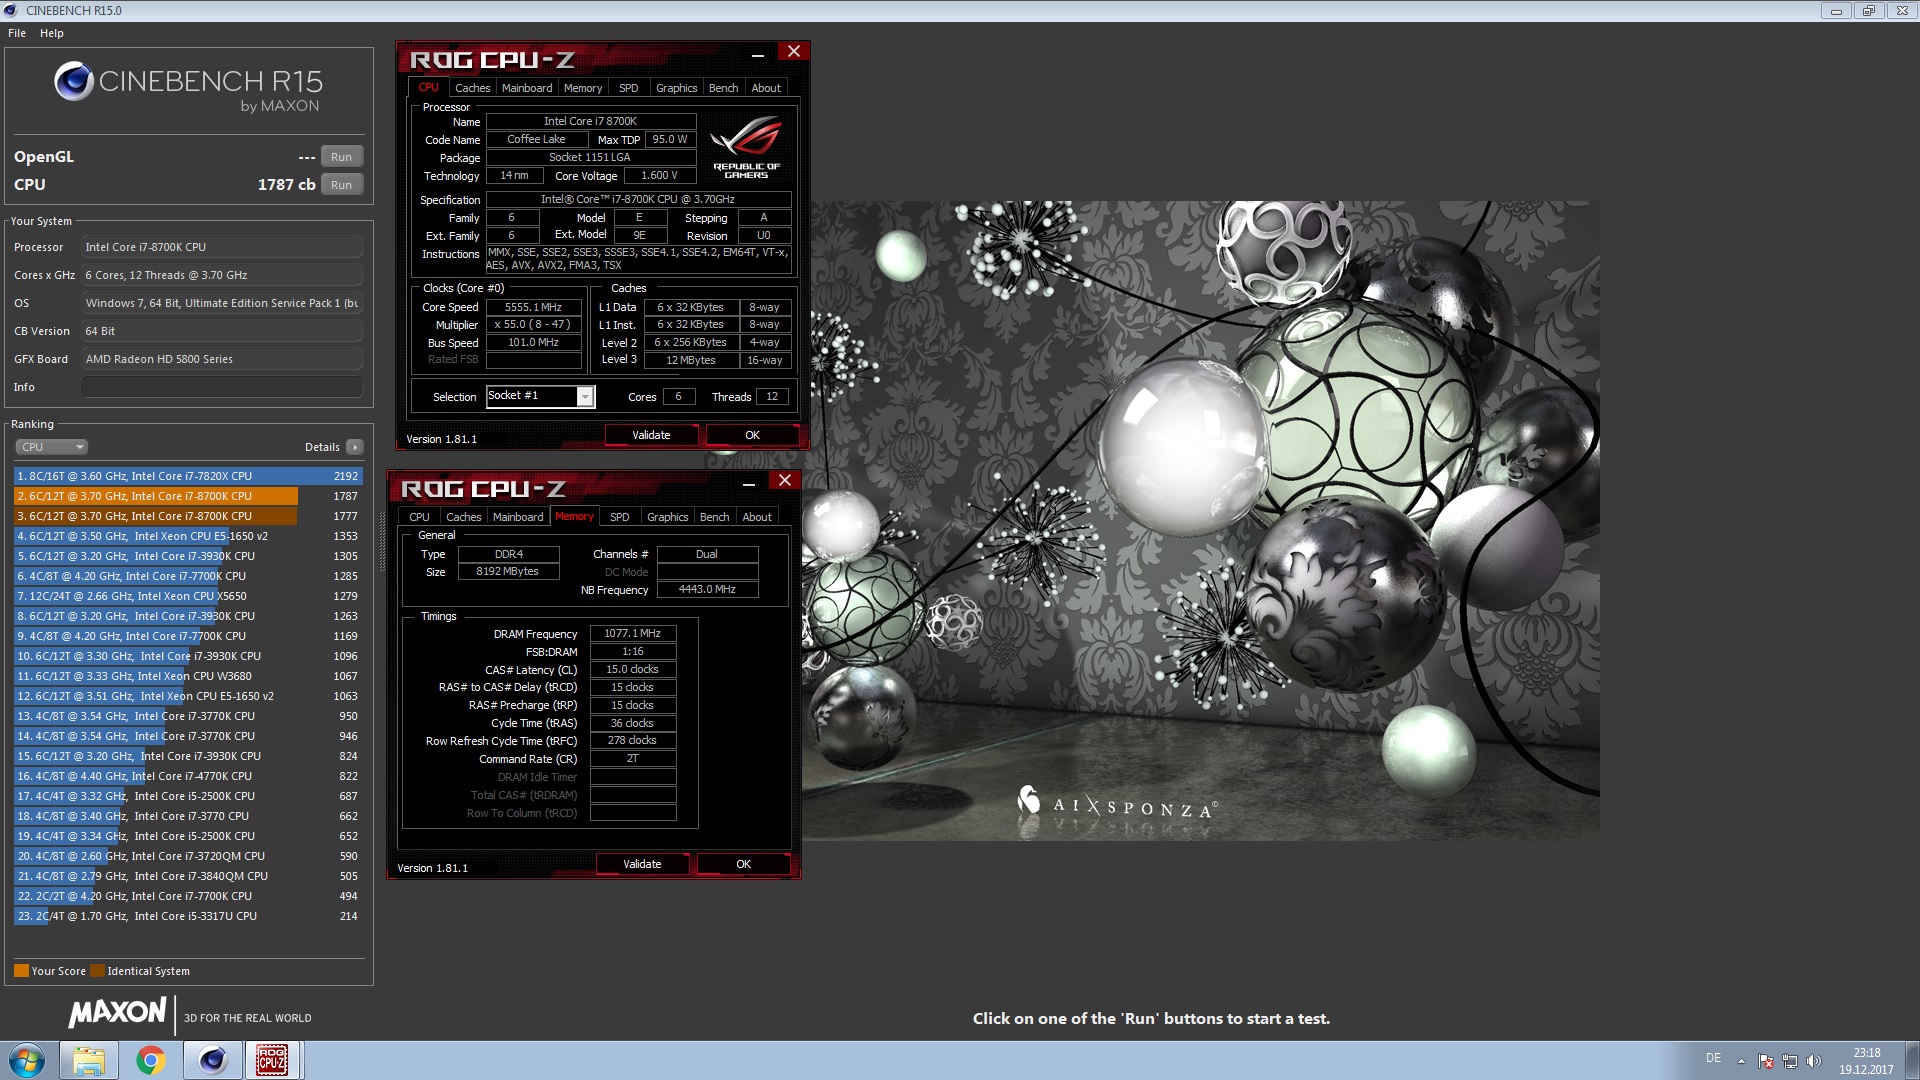Image resolution: width=1920 pixels, height=1080 pixels.
Task: Open Bench tab in lower CPU-Z window
Action: click(714, 517)
